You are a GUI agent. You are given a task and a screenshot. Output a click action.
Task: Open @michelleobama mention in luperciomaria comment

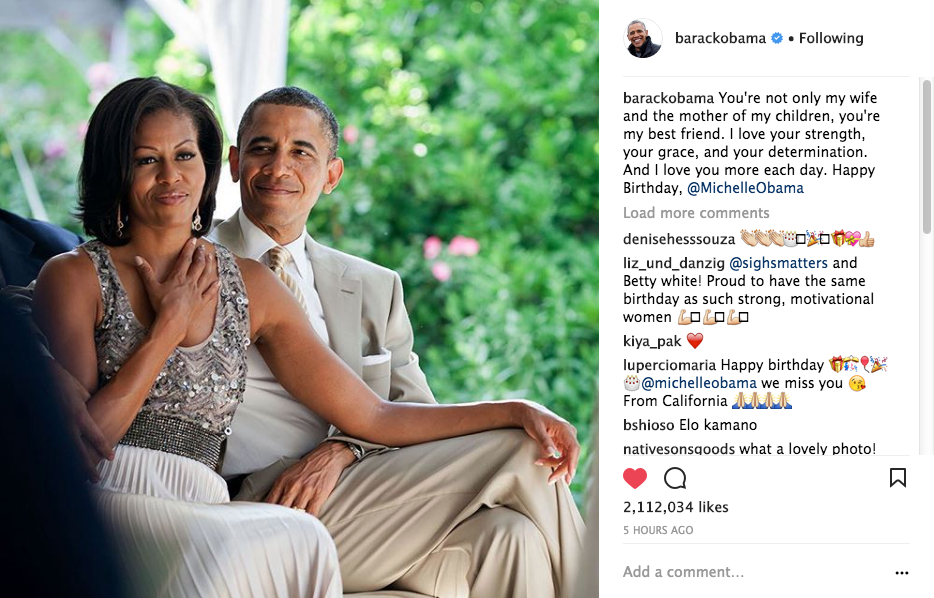coord(699,382)
